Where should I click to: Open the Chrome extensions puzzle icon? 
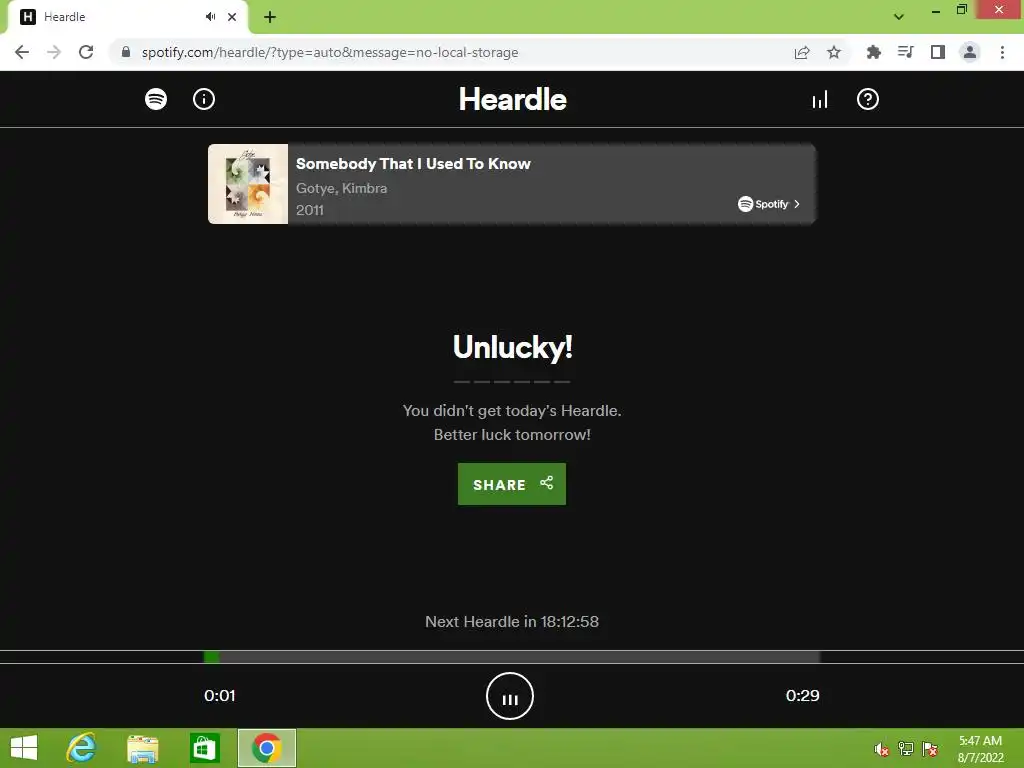873,52
